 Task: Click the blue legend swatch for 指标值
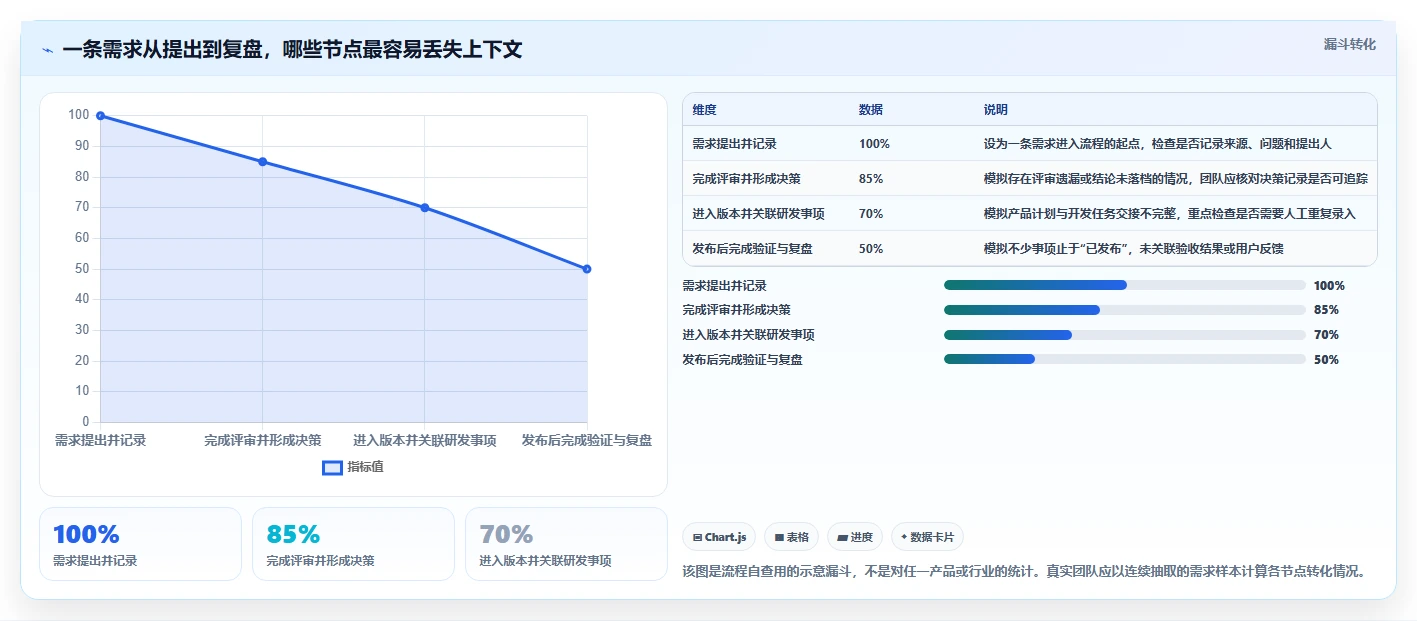(x=332, y=467)
